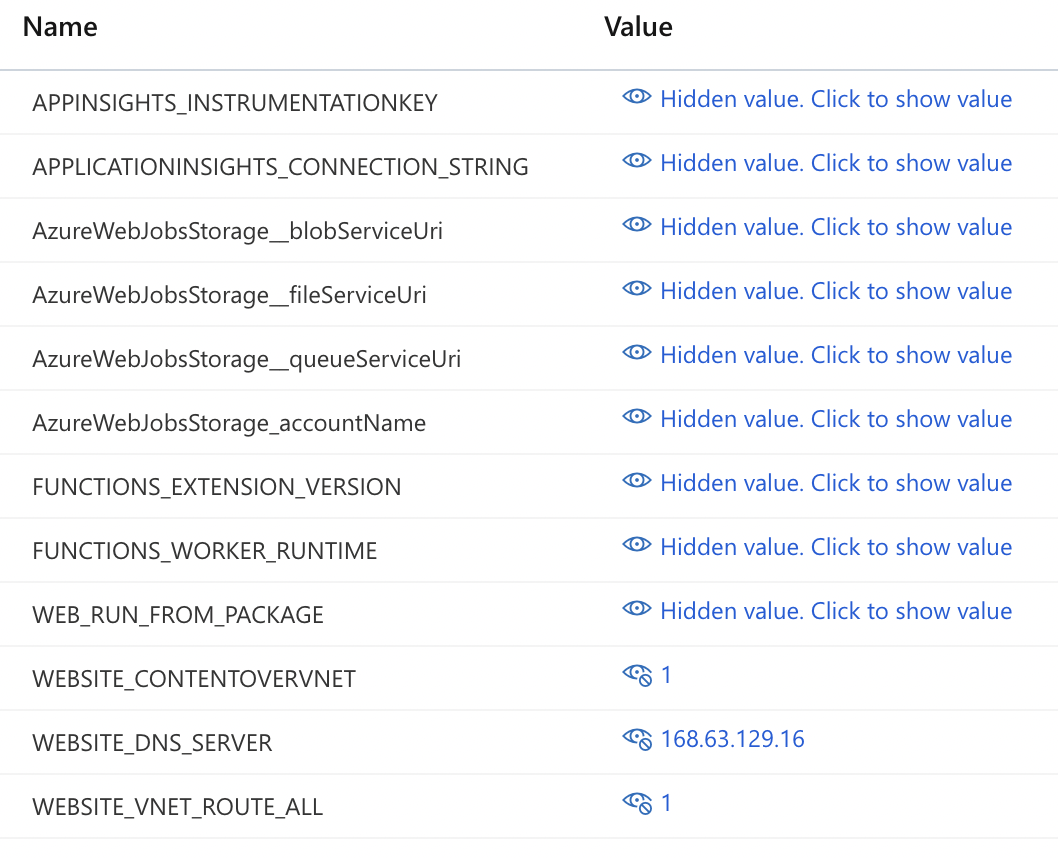Toggle visibility of WEBSITE_CONTENTOVERVNET value
This screenshot has width=1058, height=858.
click(x=639, y=674)
